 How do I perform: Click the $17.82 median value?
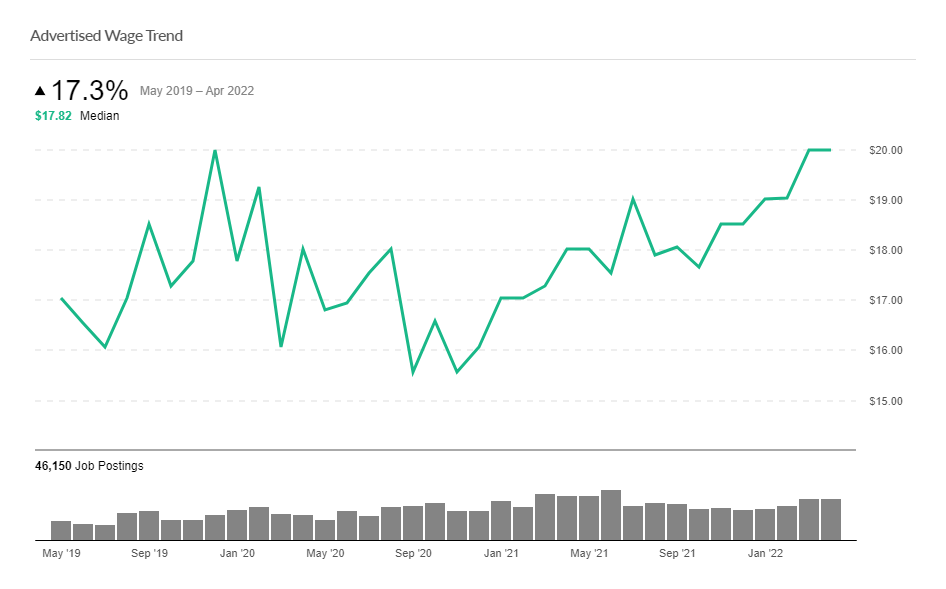pos(53,116)
